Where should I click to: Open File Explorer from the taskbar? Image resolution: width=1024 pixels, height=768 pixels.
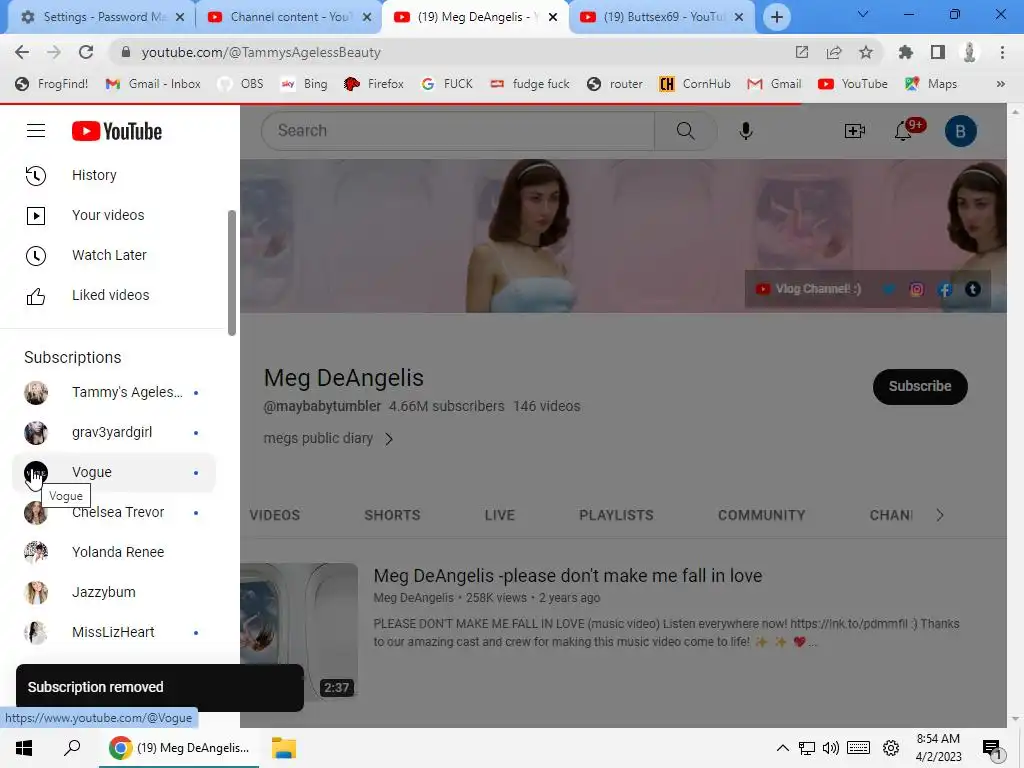(x=283, y=748)
